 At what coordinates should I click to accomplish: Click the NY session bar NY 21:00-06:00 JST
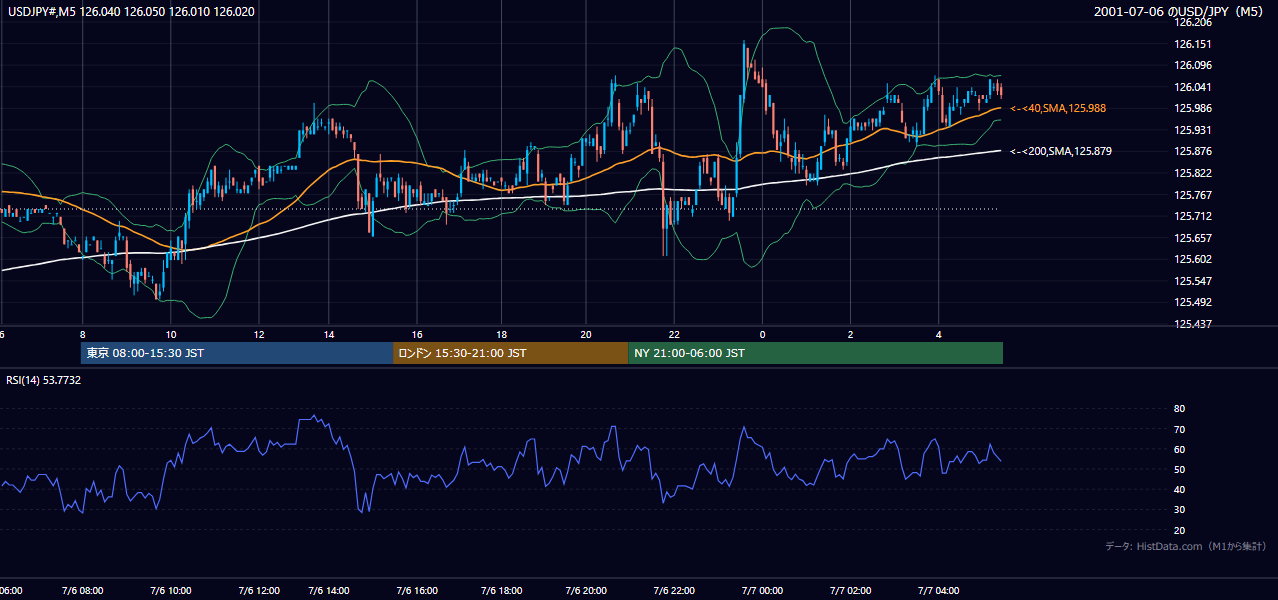(815, 353)
